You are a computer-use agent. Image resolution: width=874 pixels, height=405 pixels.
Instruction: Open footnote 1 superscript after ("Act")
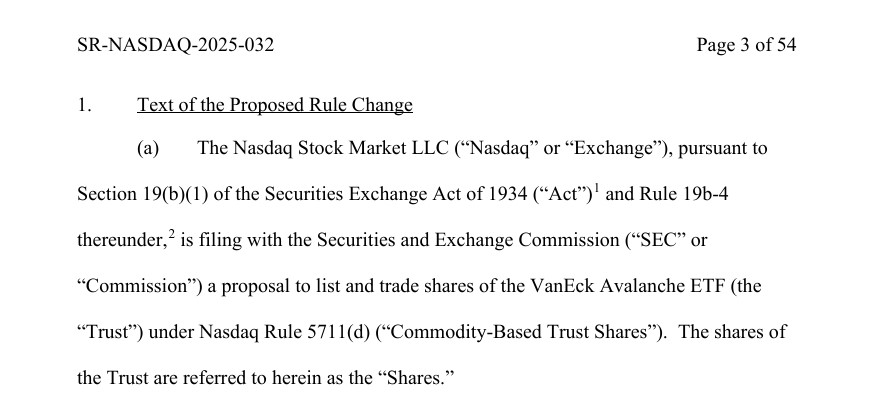596,187
